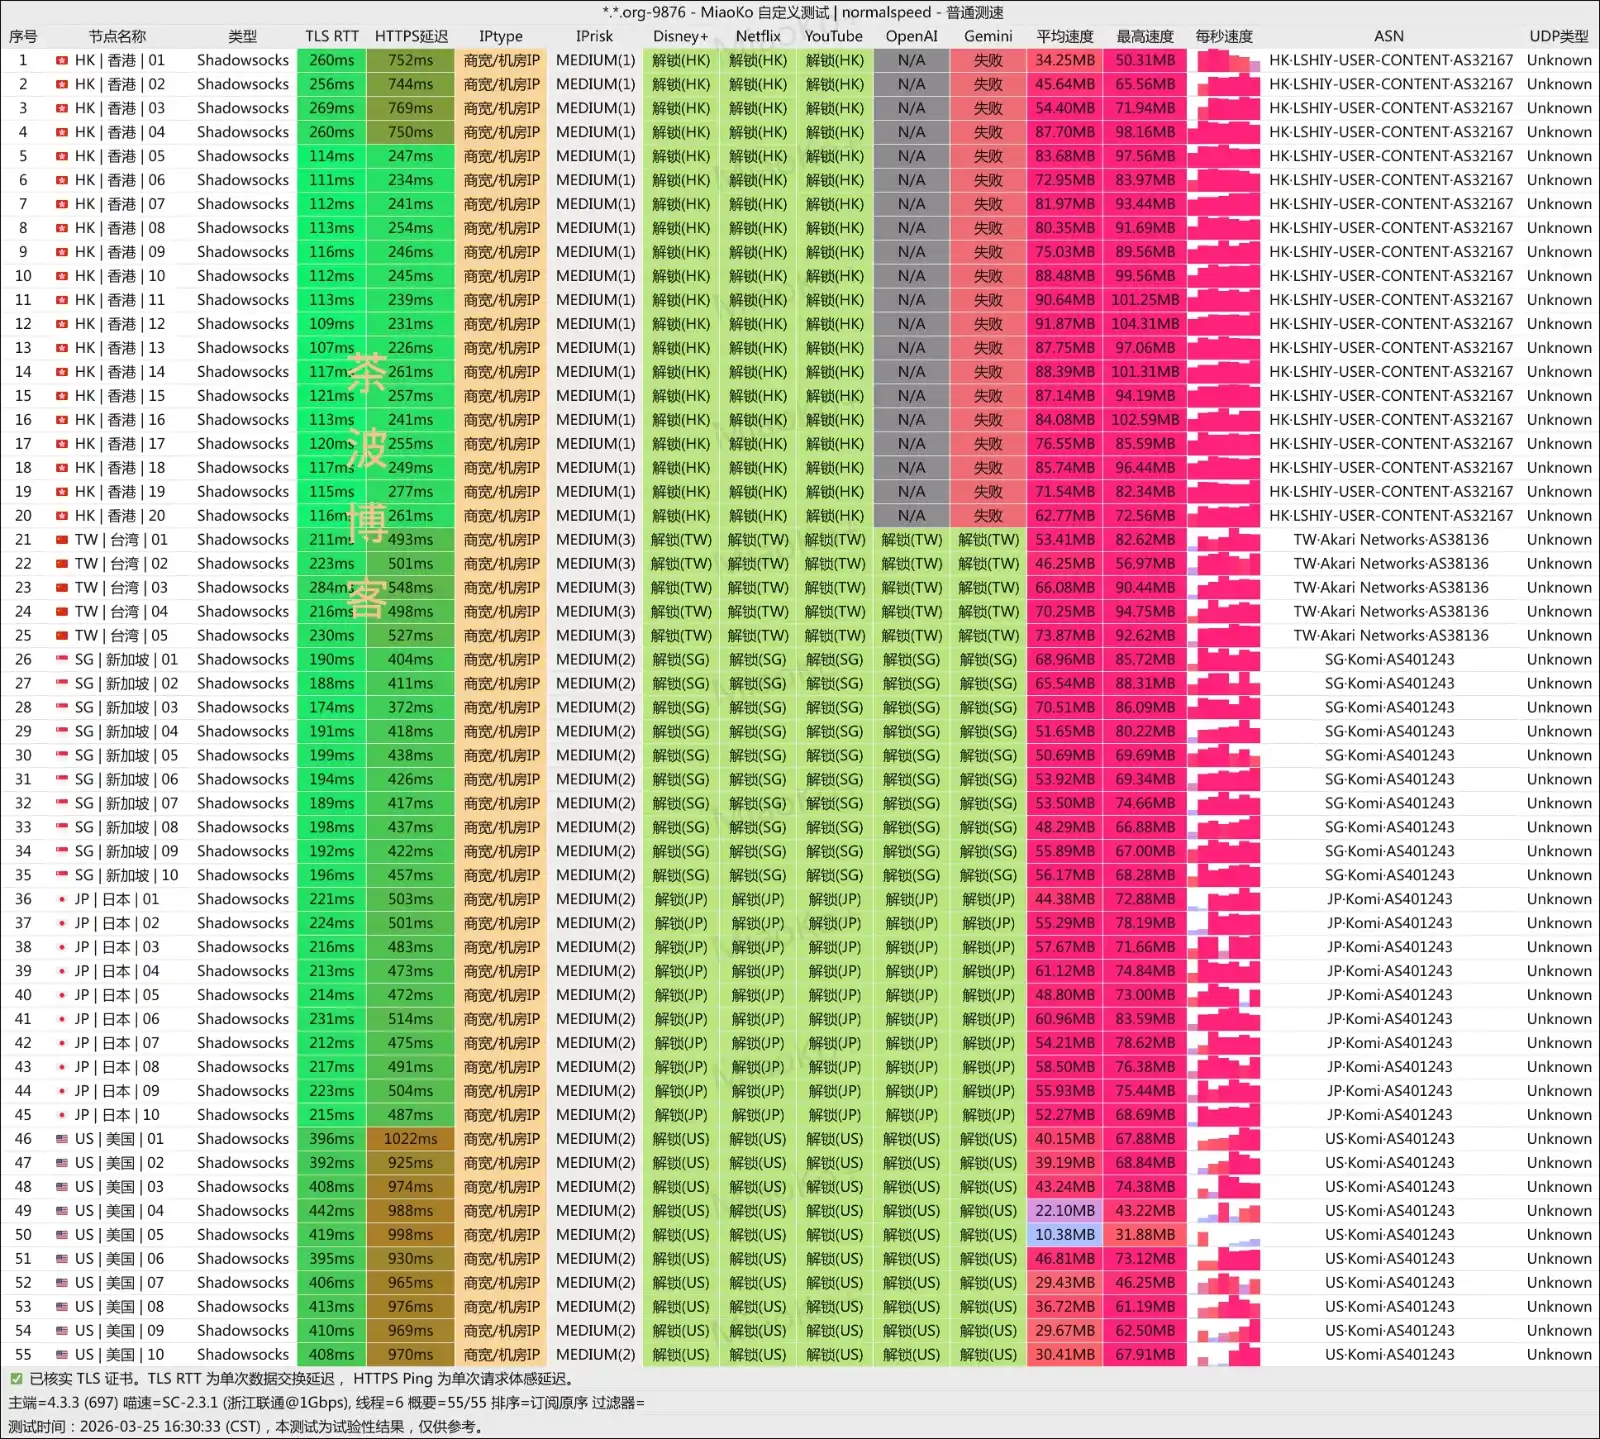The width and height of the screenshot is (1600, 1439).
Task: Click the Japan flag beside JP | 日本 | 01
Action: coord(62,899)
